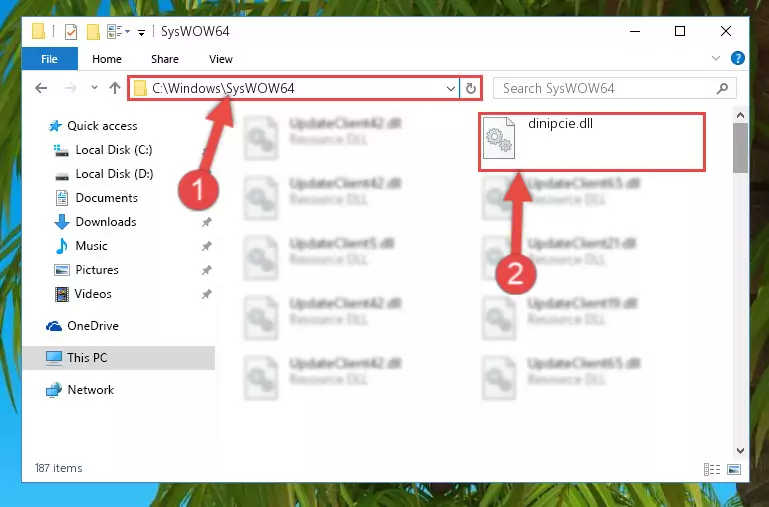Click the folder icon in the title bar
The height and width of the screenshot is (507, 769).
click(x=39, y=31)
